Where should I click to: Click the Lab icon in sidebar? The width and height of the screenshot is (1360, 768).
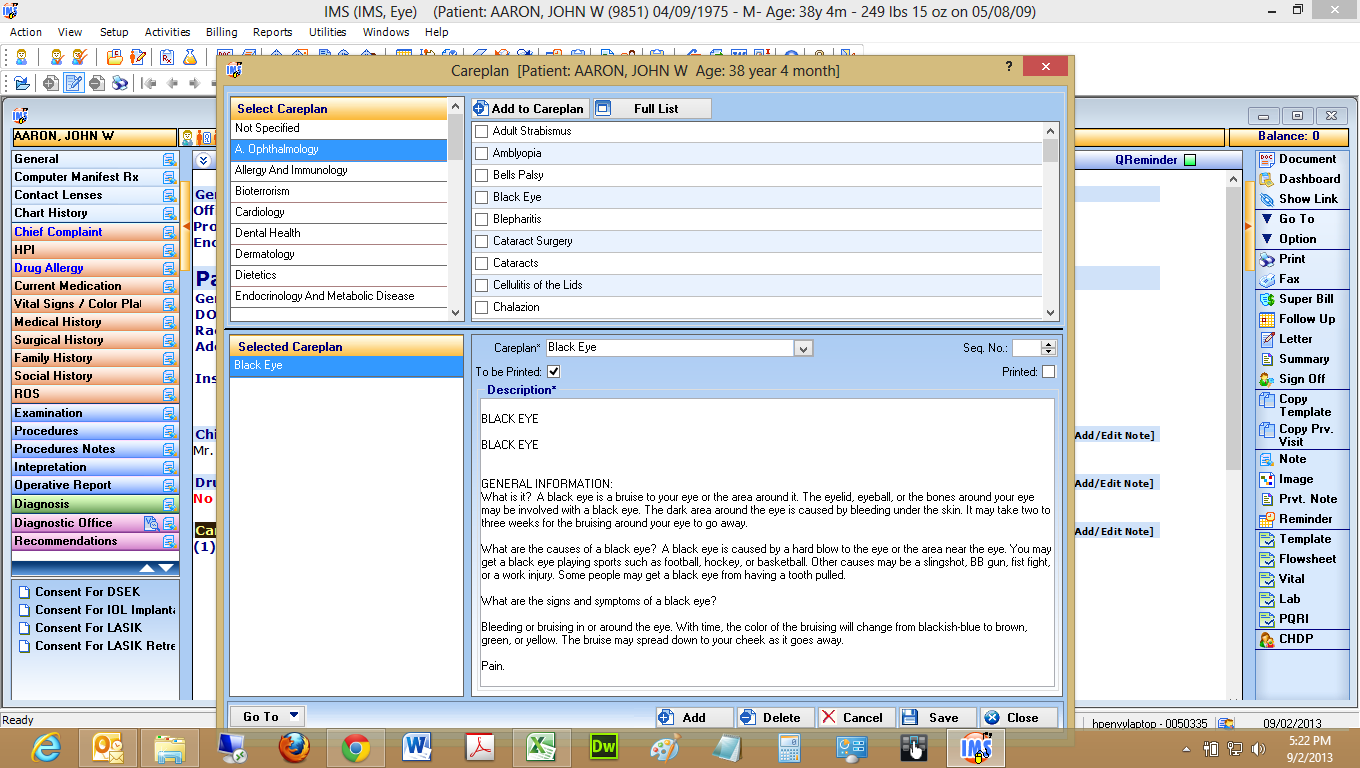click(1267, 599)
